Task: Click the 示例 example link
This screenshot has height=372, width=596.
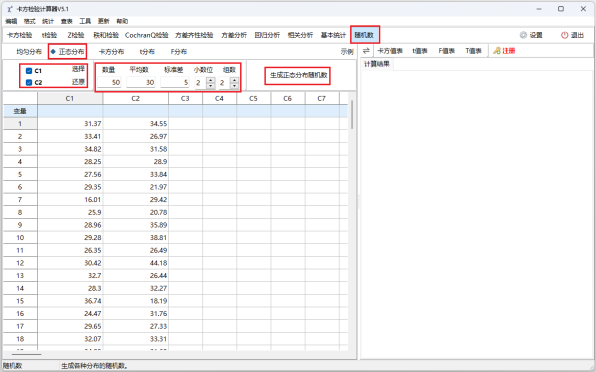Action: click(347, 52)
